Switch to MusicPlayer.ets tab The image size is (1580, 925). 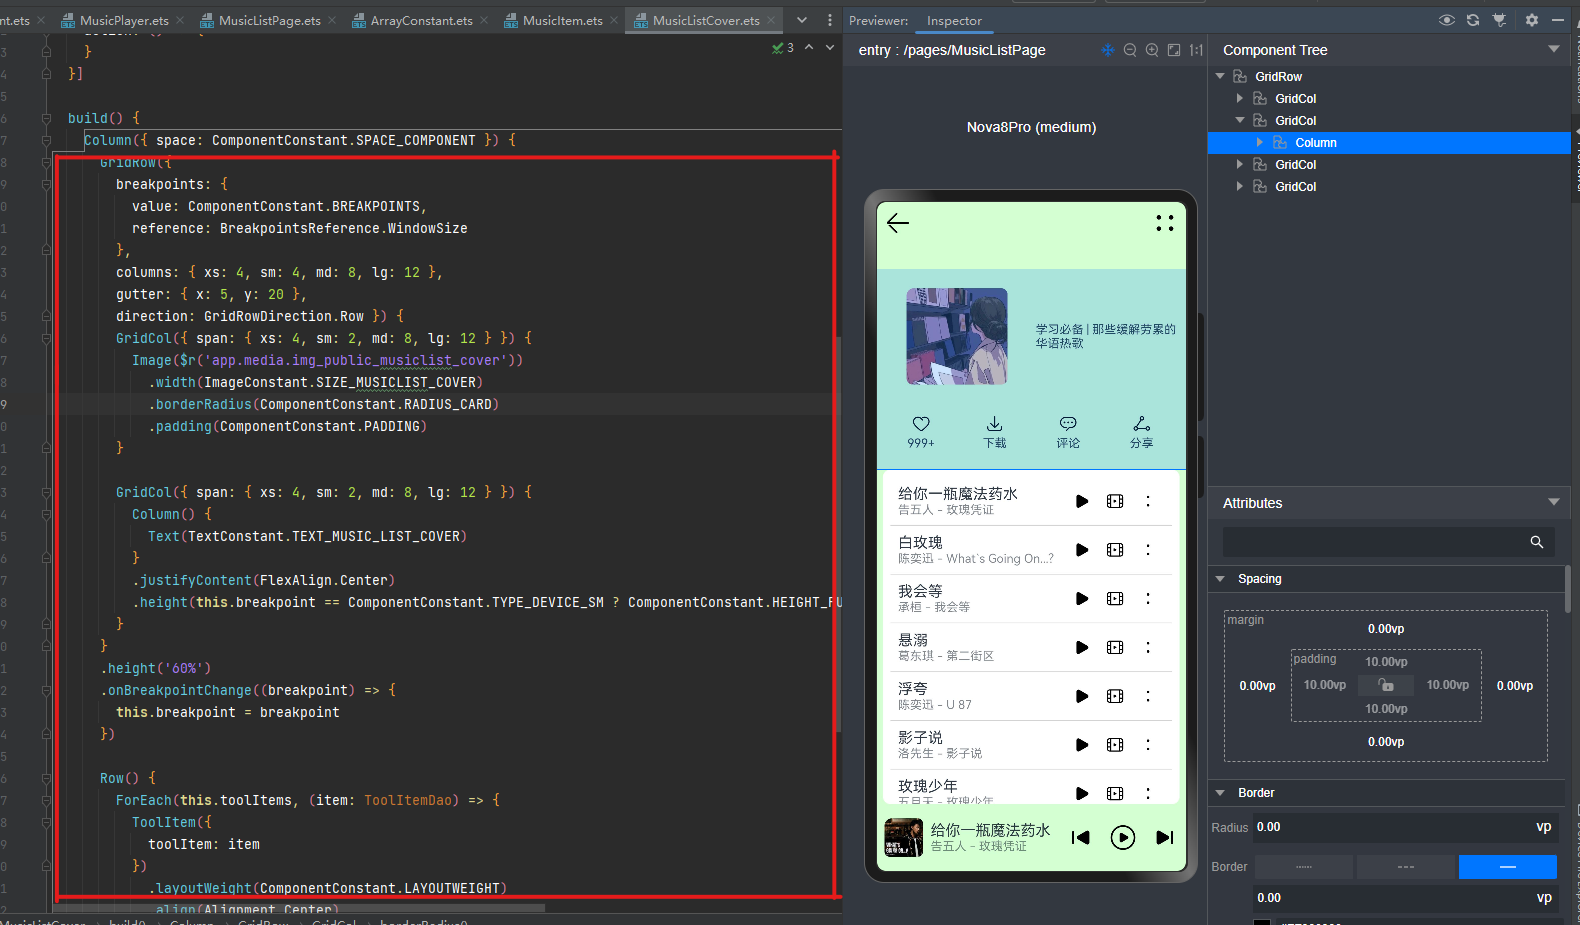[123, 20]
